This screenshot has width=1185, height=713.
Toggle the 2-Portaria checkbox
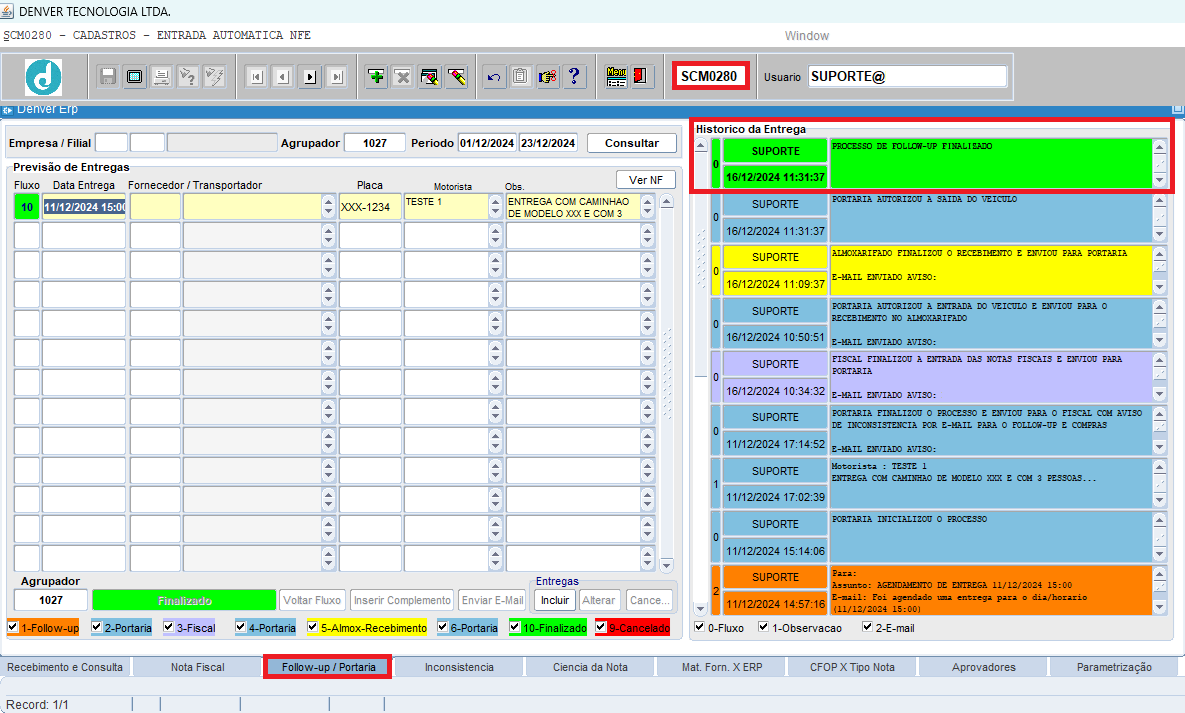(96, 627)
